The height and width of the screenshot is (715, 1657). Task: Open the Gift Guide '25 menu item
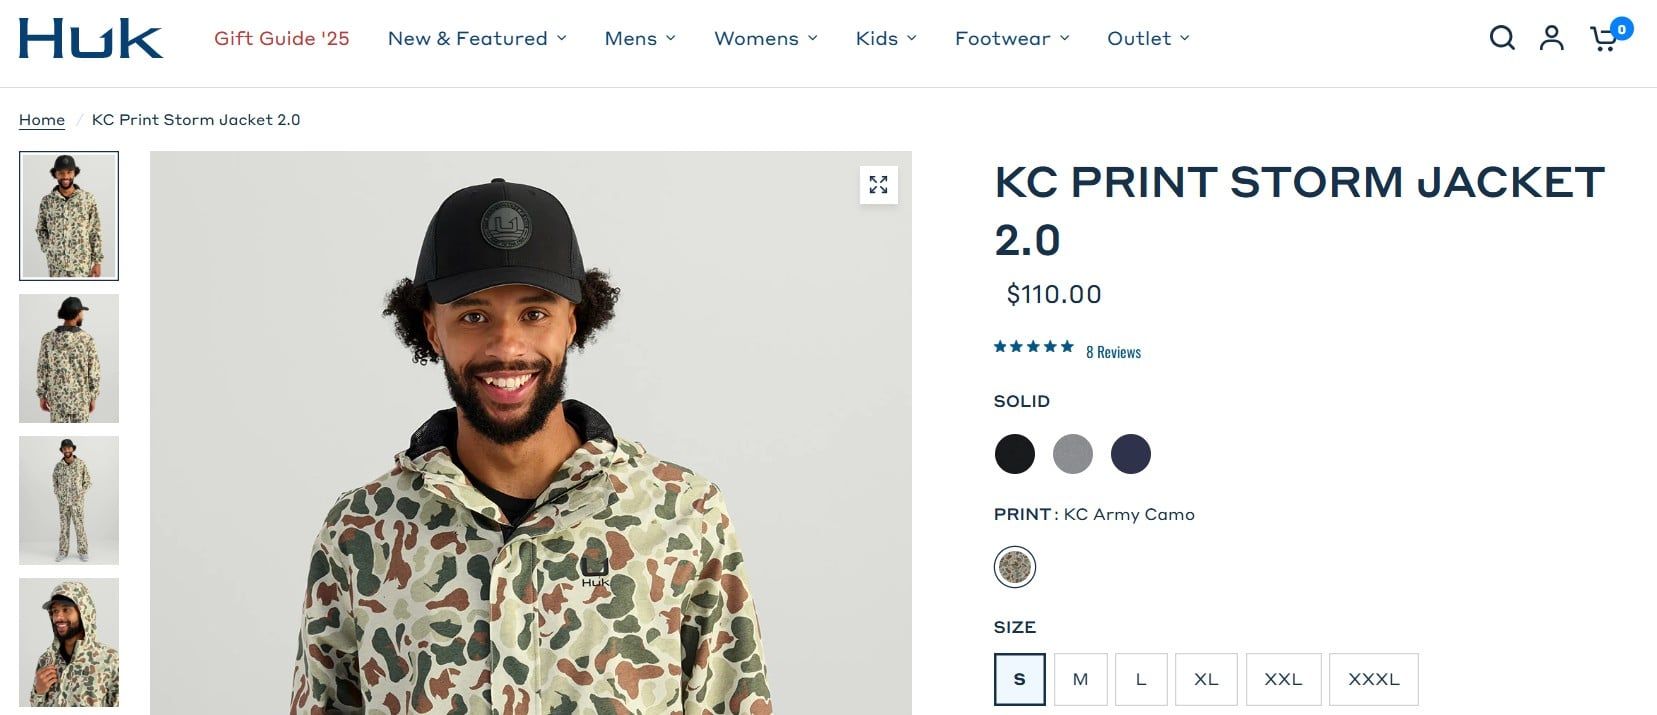coord(282,38)
